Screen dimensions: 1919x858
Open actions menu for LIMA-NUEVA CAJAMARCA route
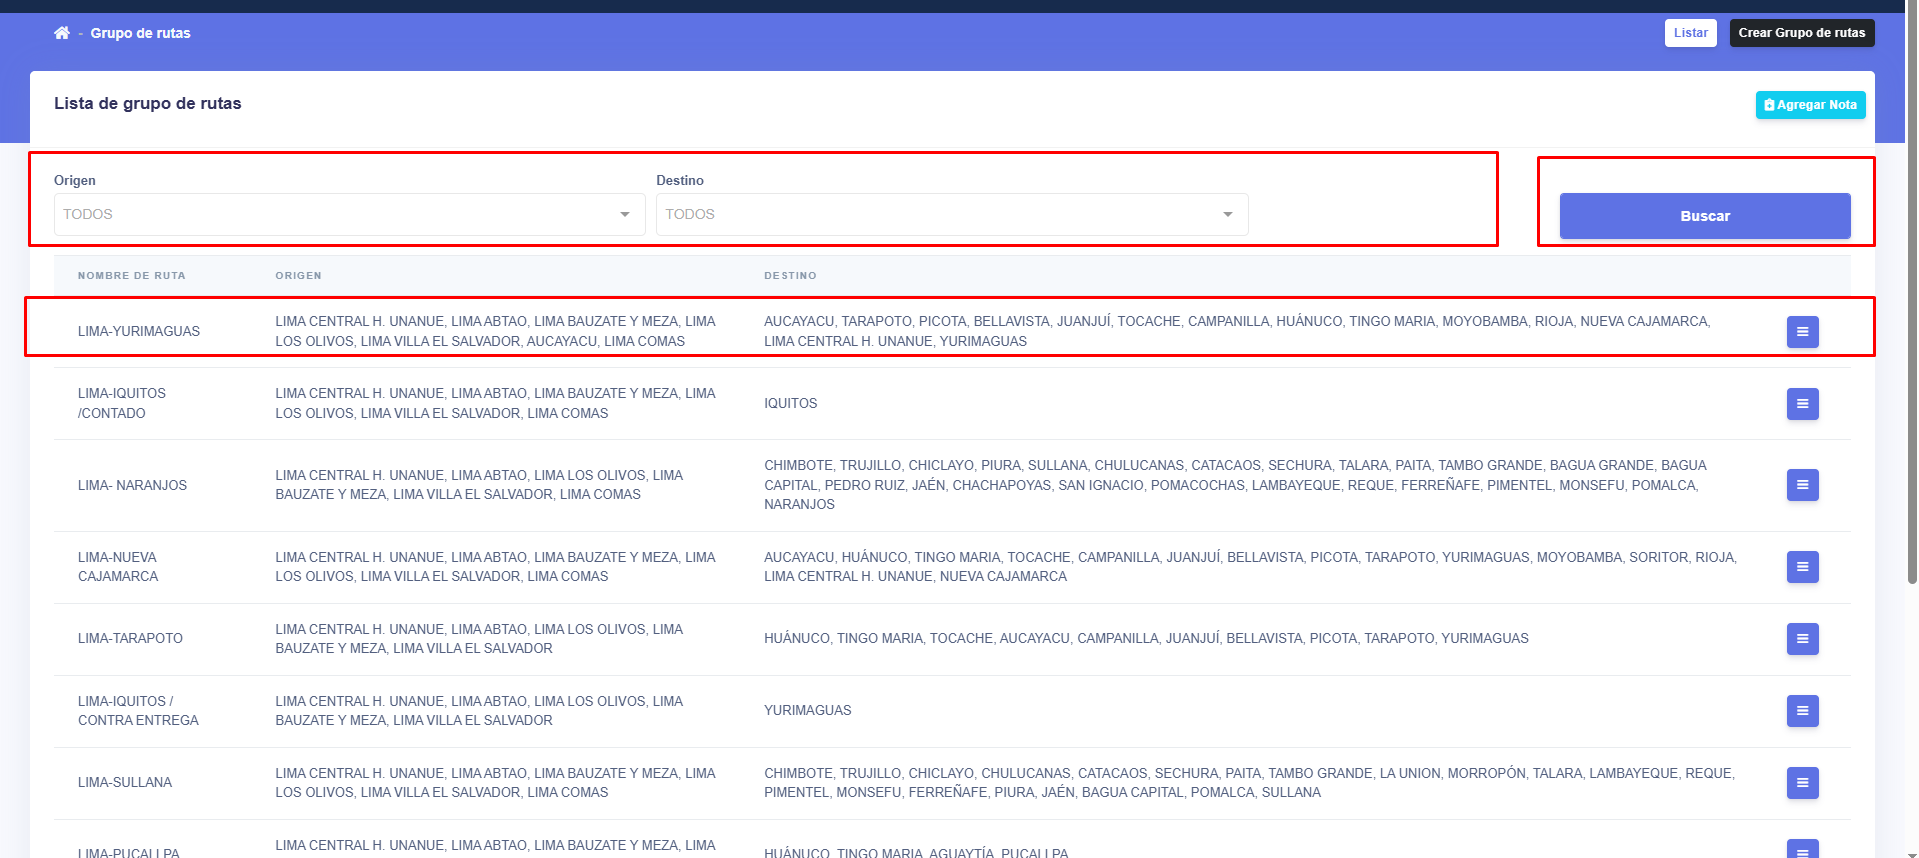1802,567
